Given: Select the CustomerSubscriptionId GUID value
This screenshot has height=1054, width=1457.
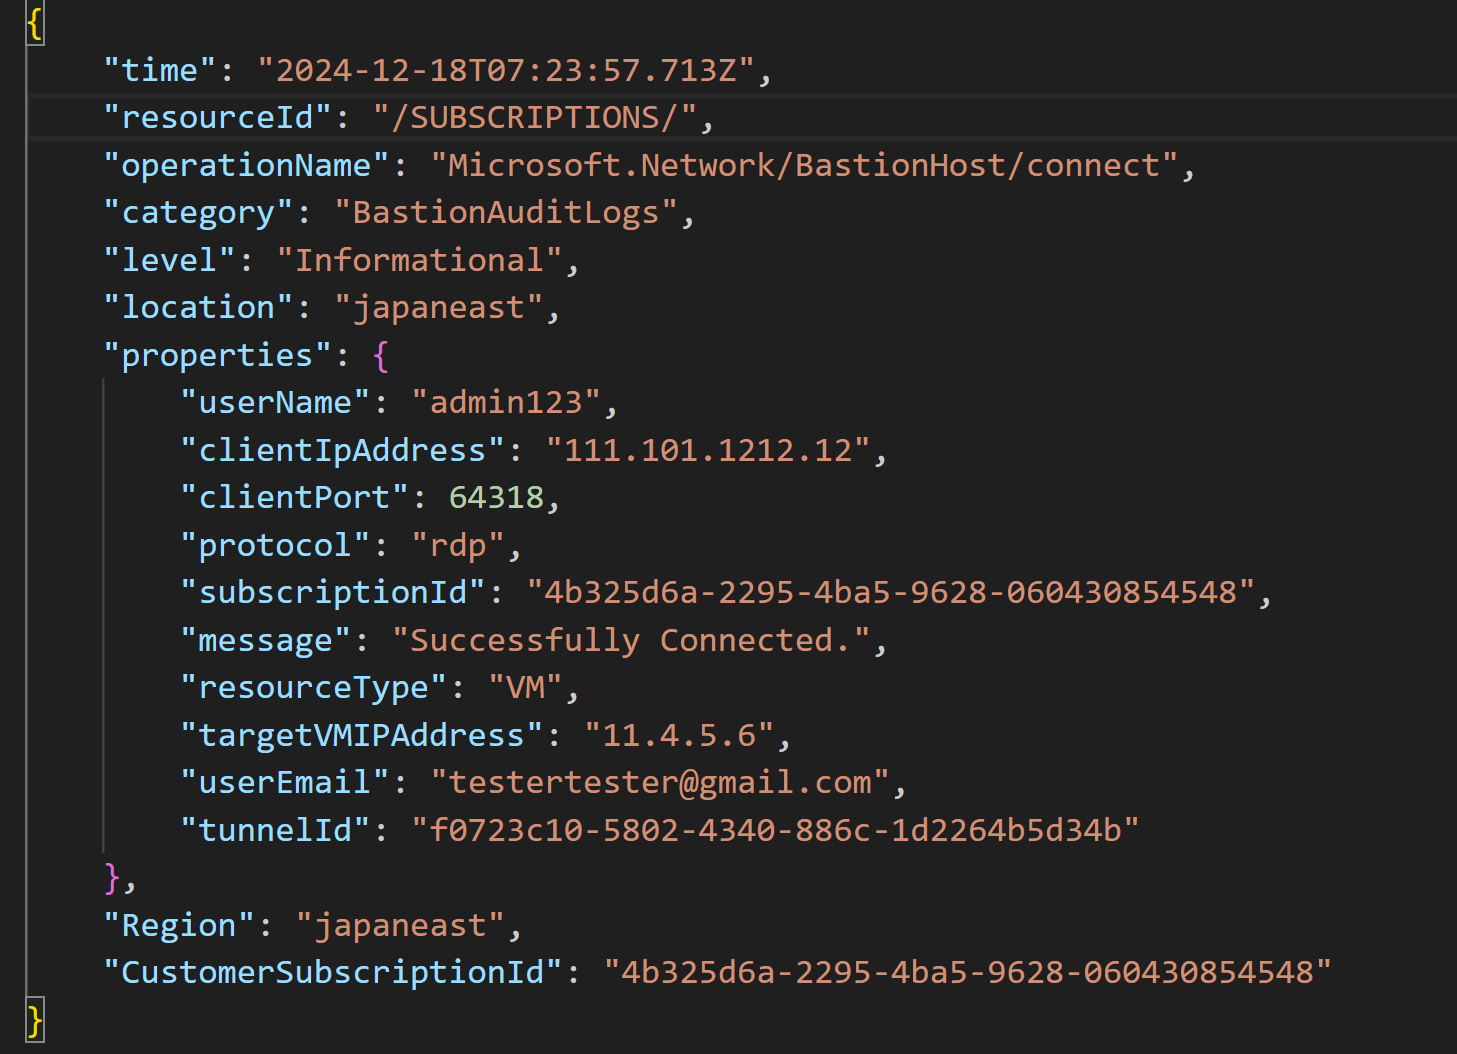Looking at the screenshot, I should pos(968,973).
